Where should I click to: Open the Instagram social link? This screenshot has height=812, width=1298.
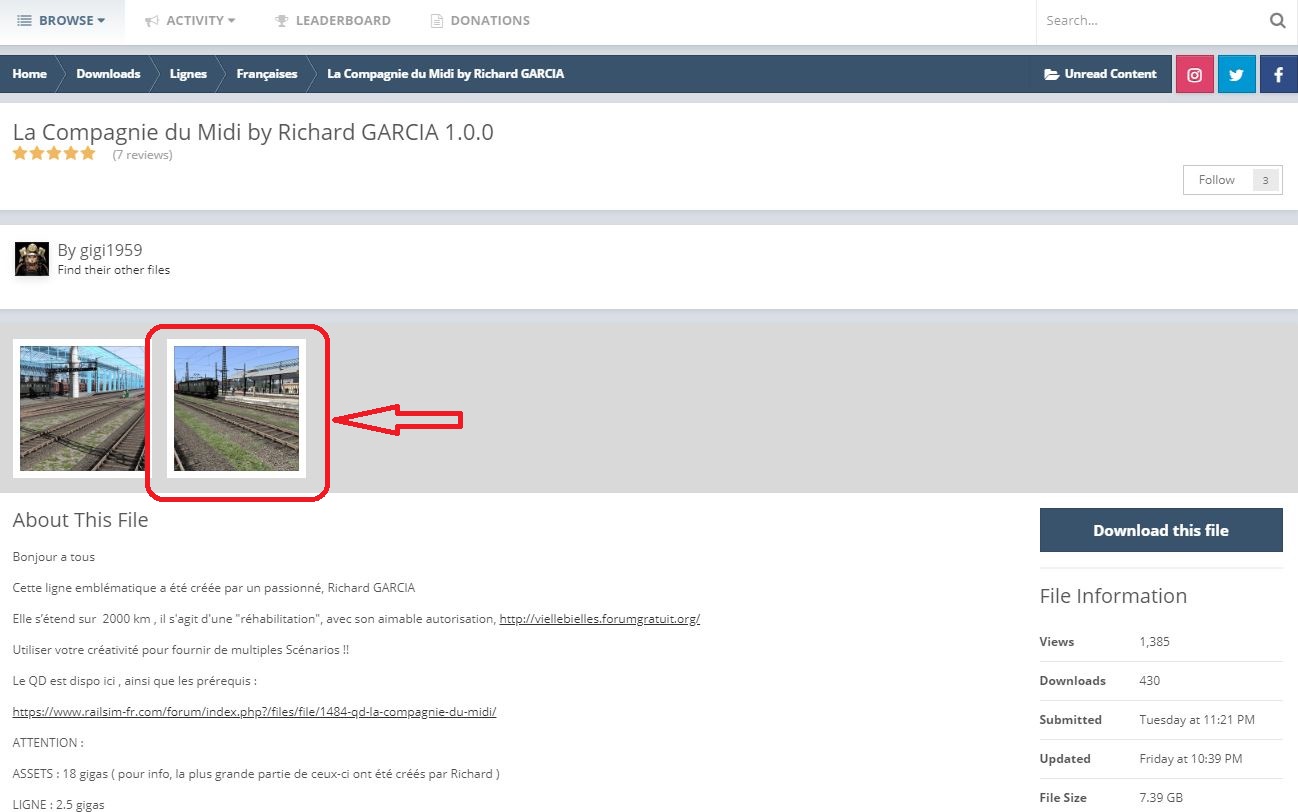click(1194, 74)
